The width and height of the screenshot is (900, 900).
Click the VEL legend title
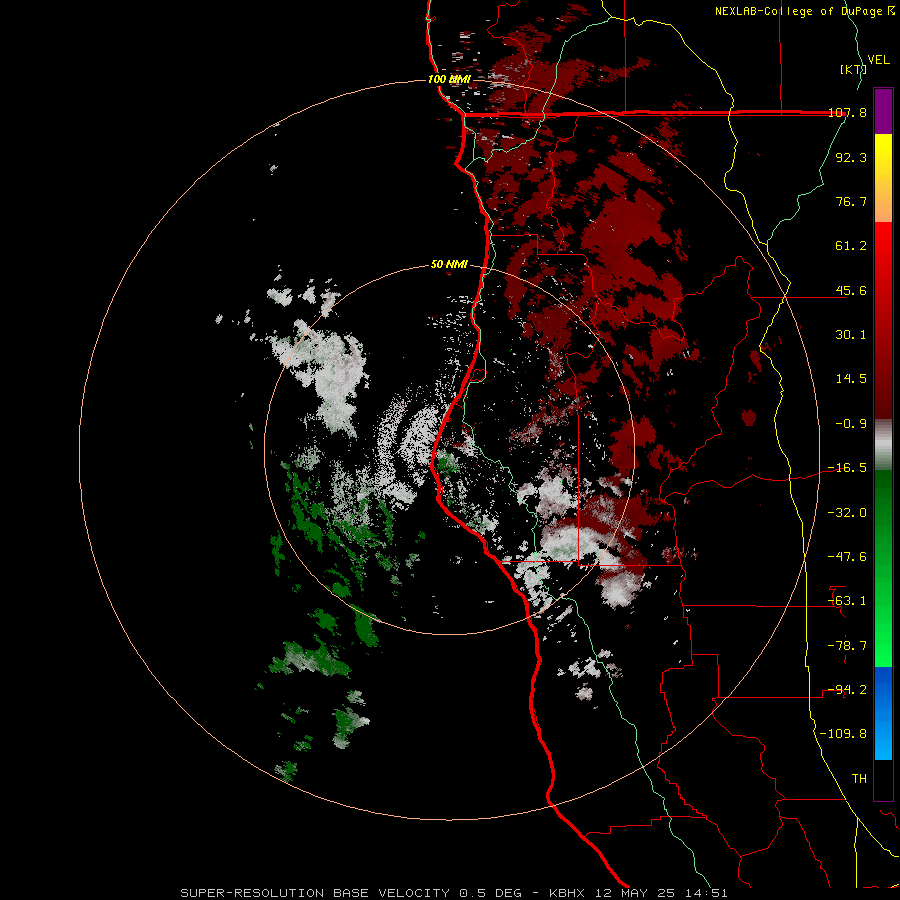point(878,60)
